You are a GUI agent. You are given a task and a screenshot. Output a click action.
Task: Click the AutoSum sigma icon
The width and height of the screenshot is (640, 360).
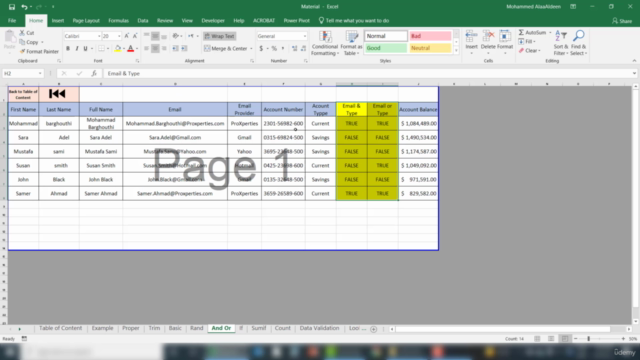(x=521, y=32)
